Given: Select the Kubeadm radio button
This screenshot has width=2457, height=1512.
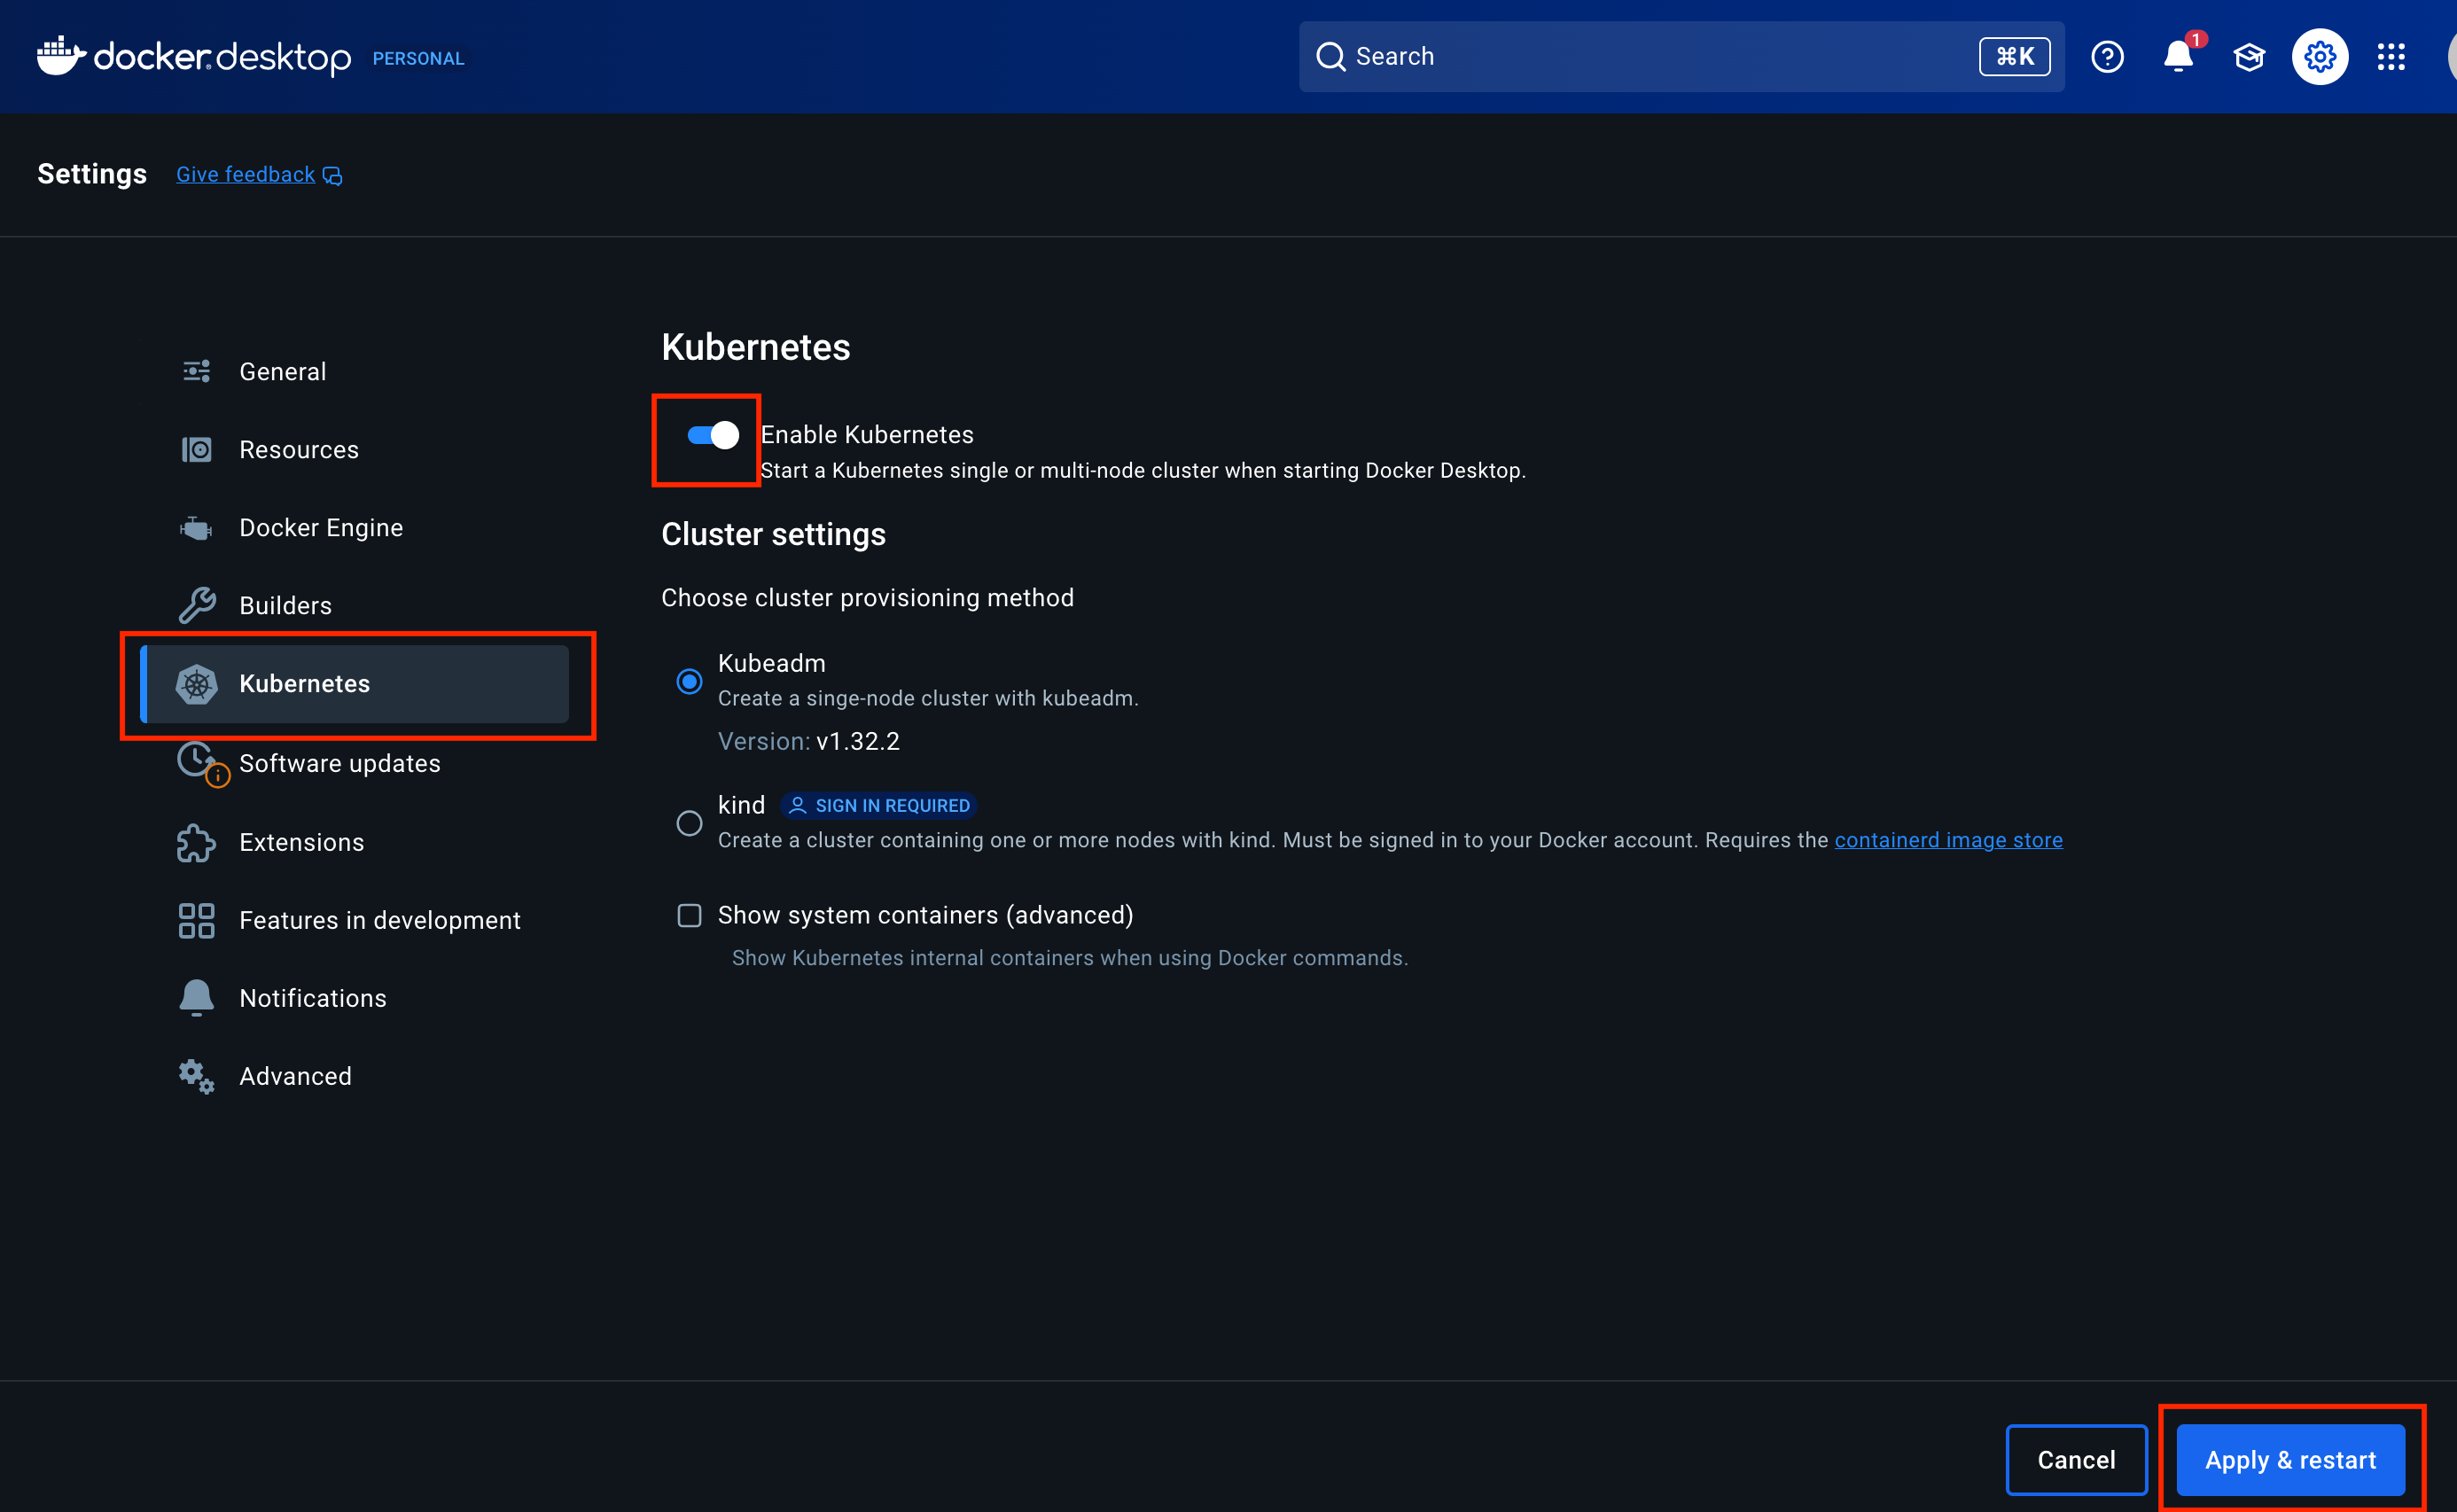Looking at the screenshot, I should pos(689,682).
